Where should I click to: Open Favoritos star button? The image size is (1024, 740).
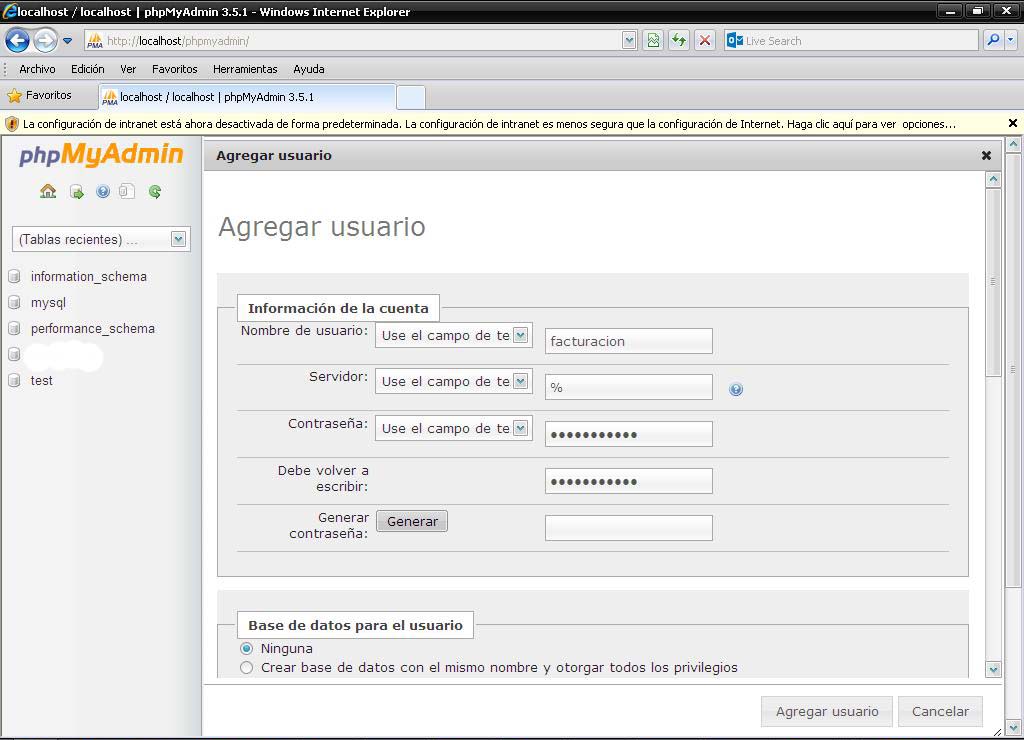click(39, 95)
